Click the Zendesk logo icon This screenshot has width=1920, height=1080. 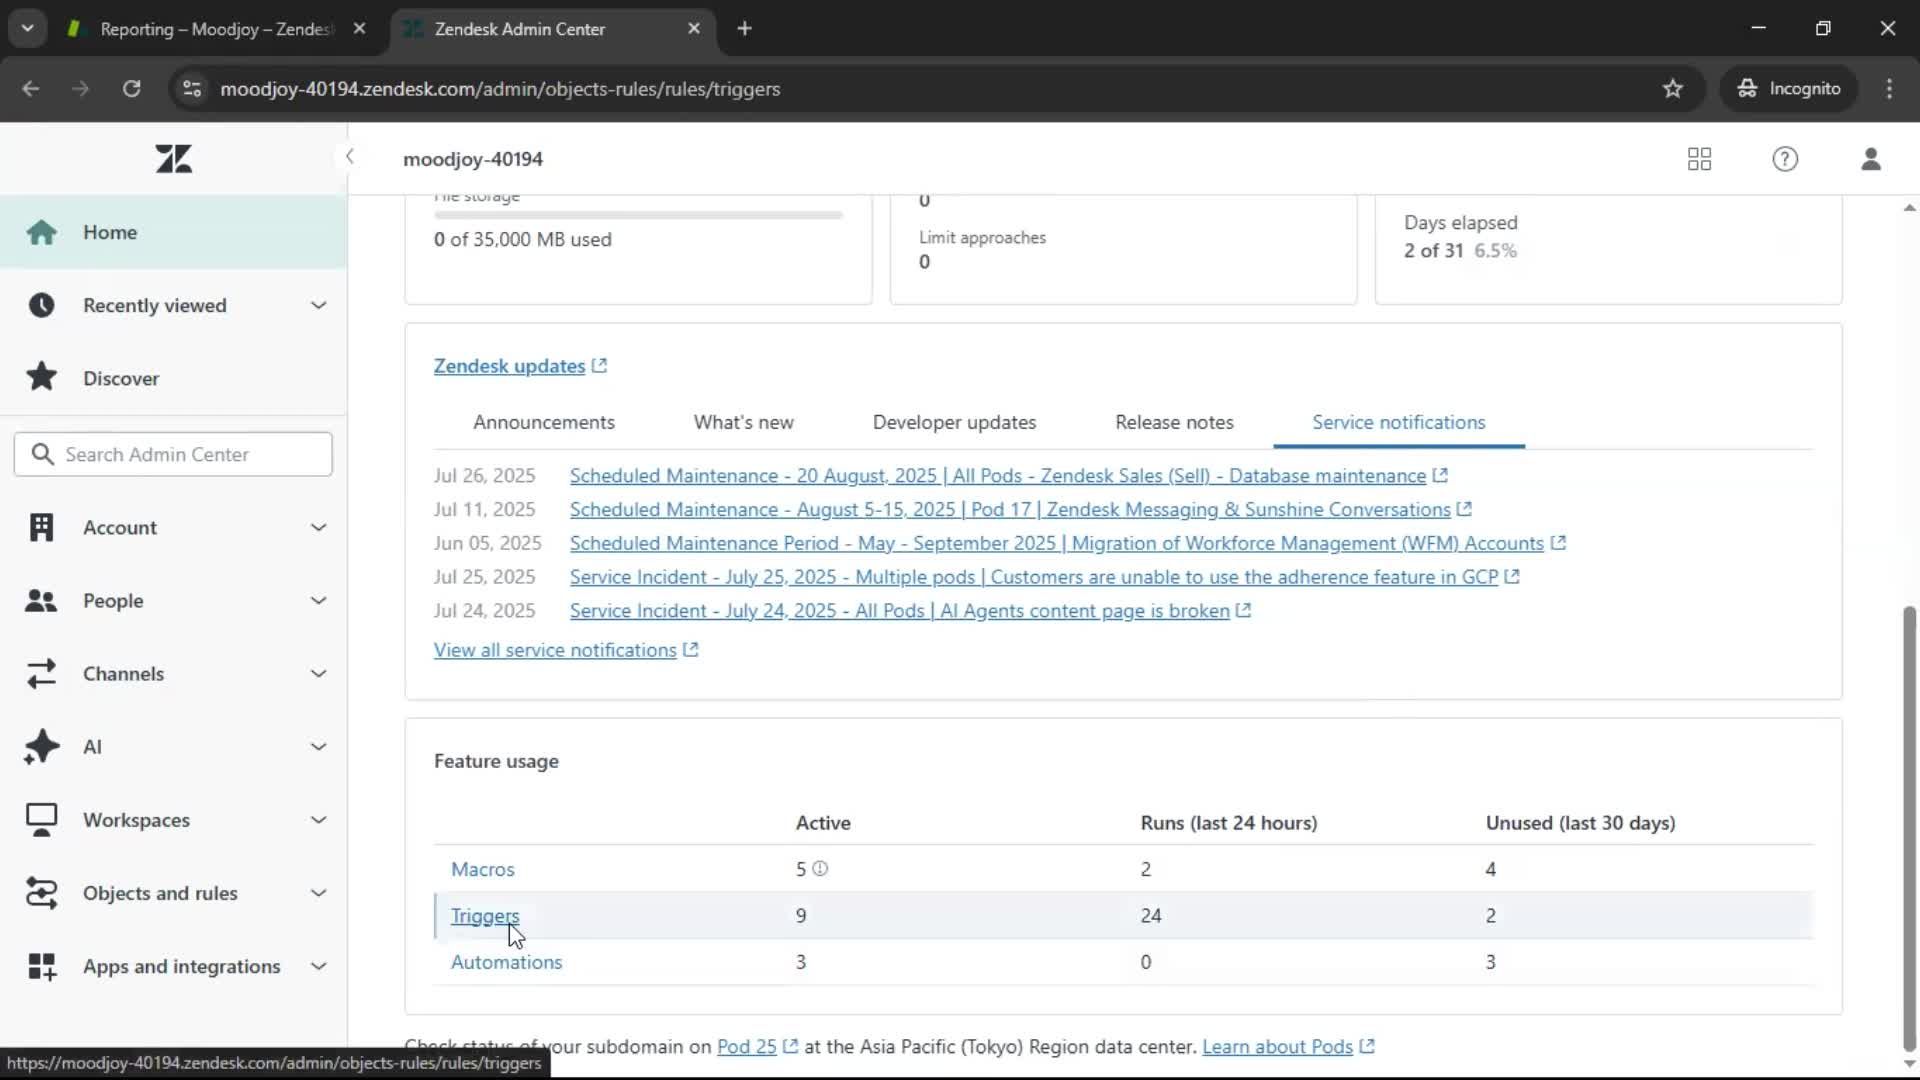pos(174,159)
